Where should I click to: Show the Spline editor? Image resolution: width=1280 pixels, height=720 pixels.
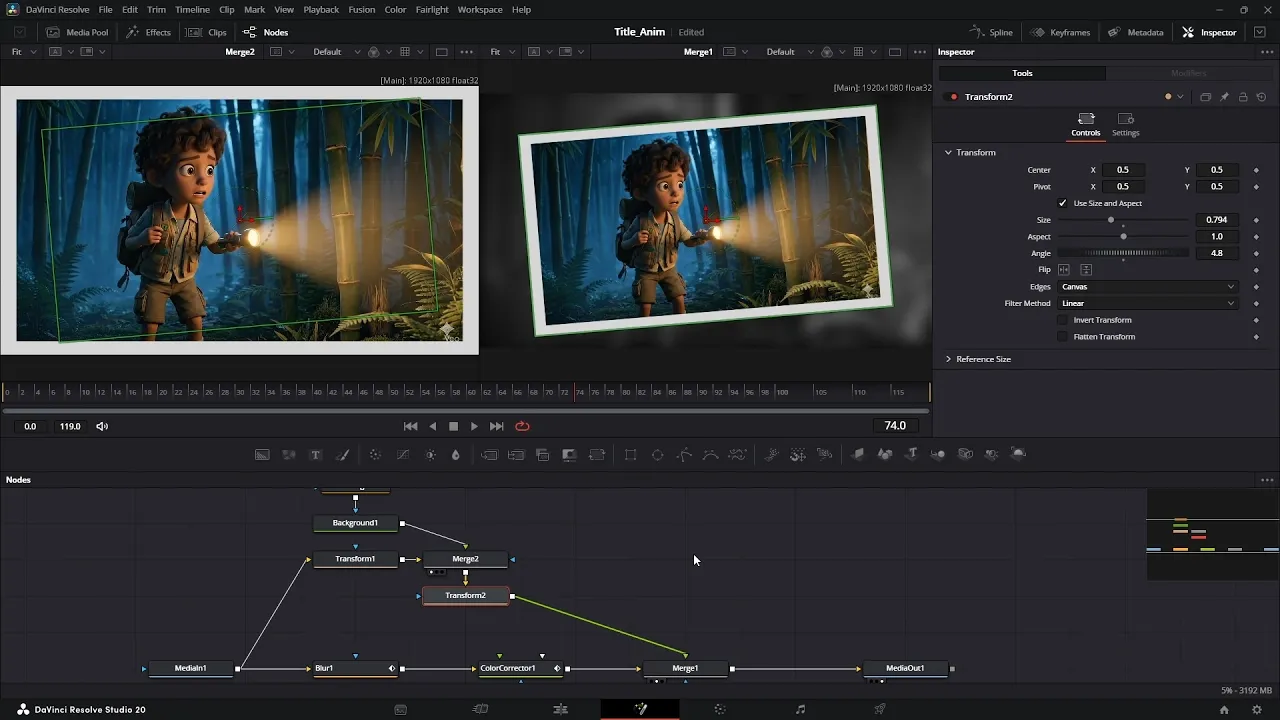(991, 32)
